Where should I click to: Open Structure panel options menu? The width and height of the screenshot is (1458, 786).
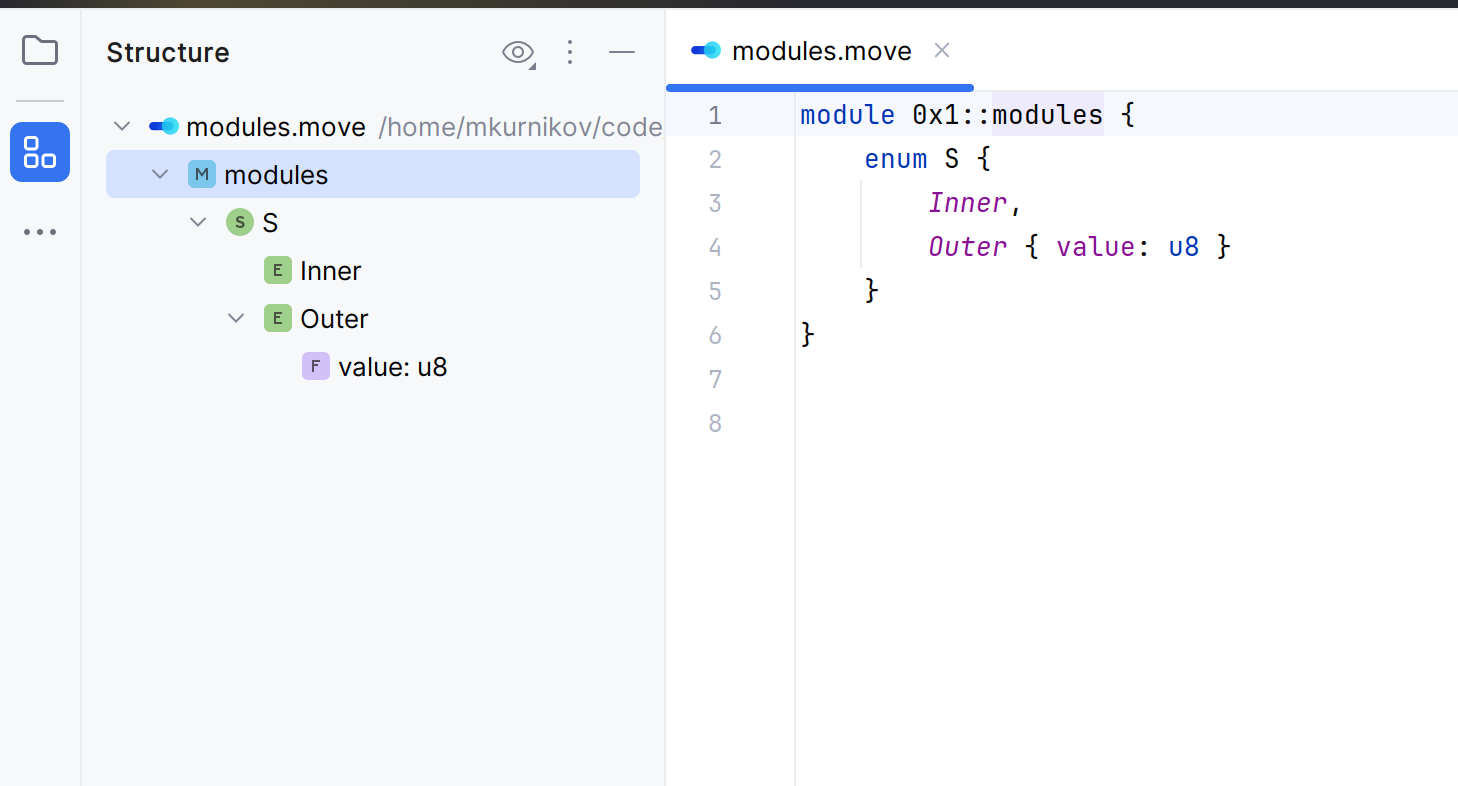570,52
